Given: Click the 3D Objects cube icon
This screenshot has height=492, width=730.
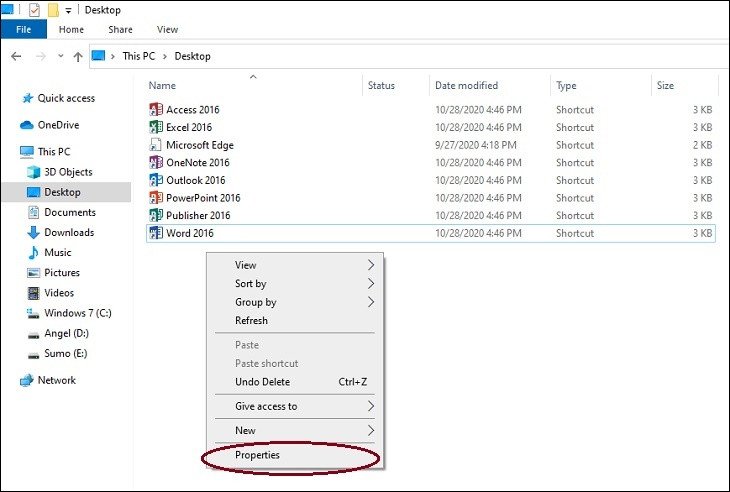Looking at the screenshot, I should point(34,172).
